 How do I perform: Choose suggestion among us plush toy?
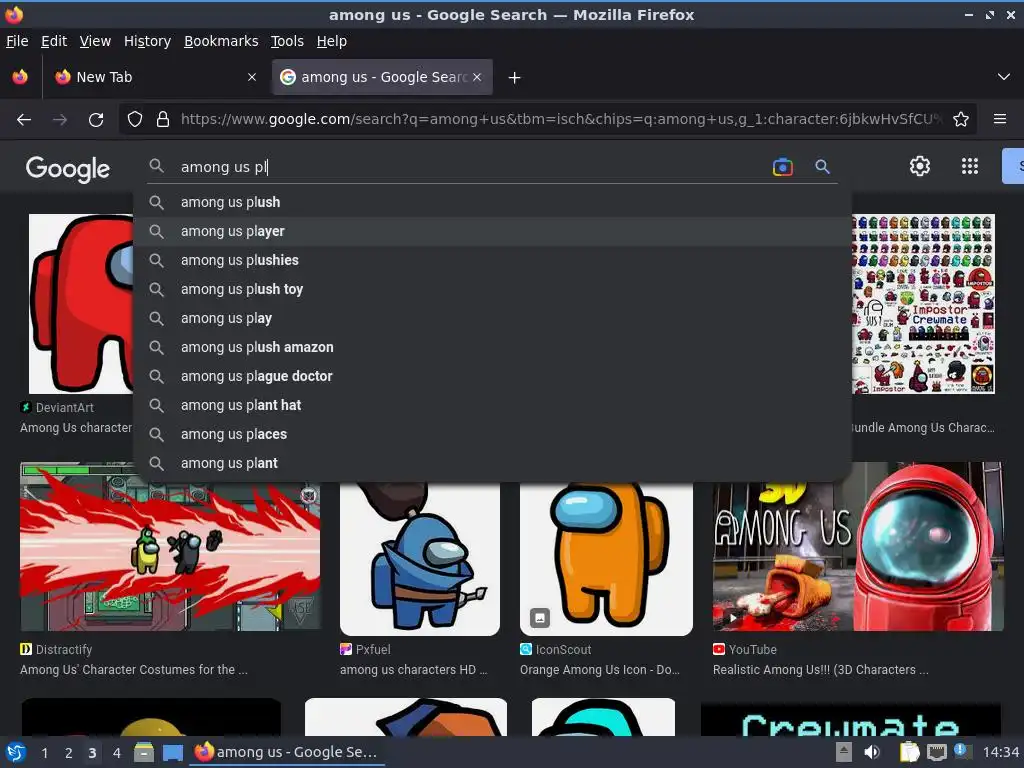pyautogui.click(x=492, y=289)
